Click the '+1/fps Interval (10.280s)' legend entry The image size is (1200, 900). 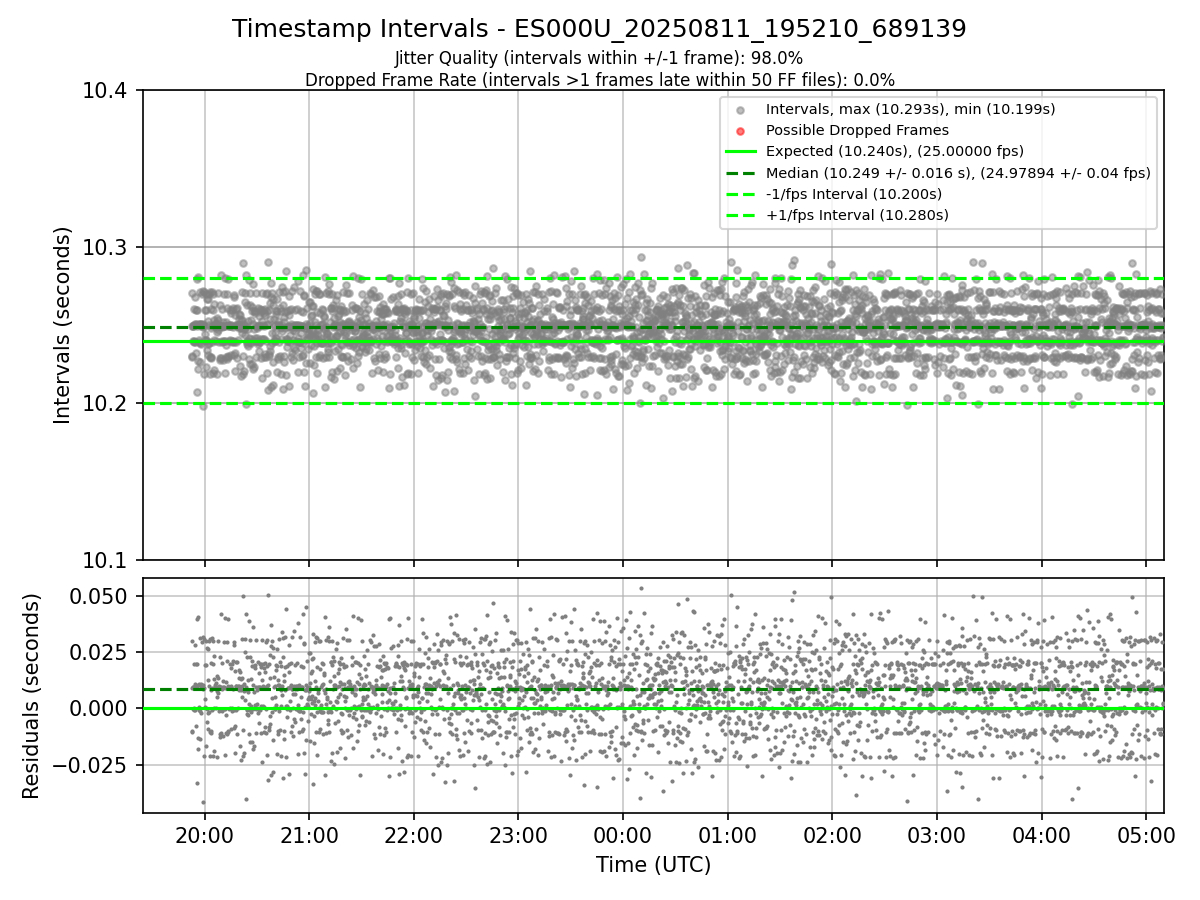[x=857, y=215]
